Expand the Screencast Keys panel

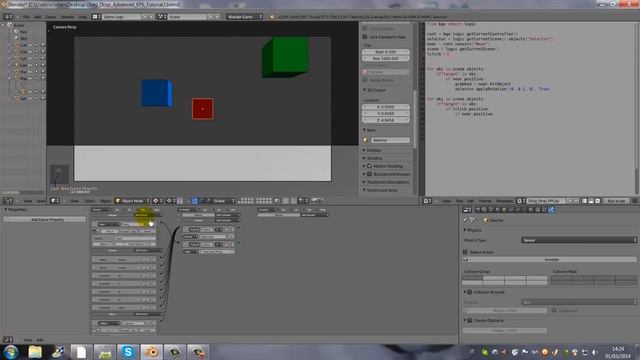(364, 190)
